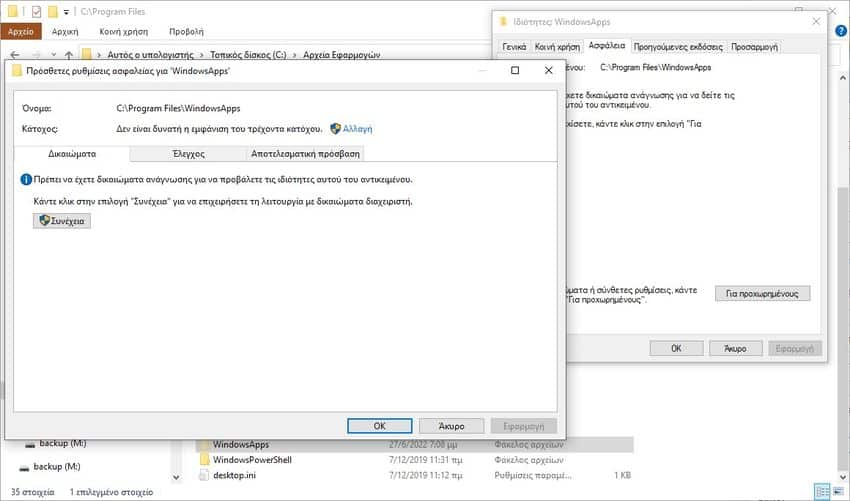
Task: Click quick access properties checkmark icon
Action: (x=36, y=11)
